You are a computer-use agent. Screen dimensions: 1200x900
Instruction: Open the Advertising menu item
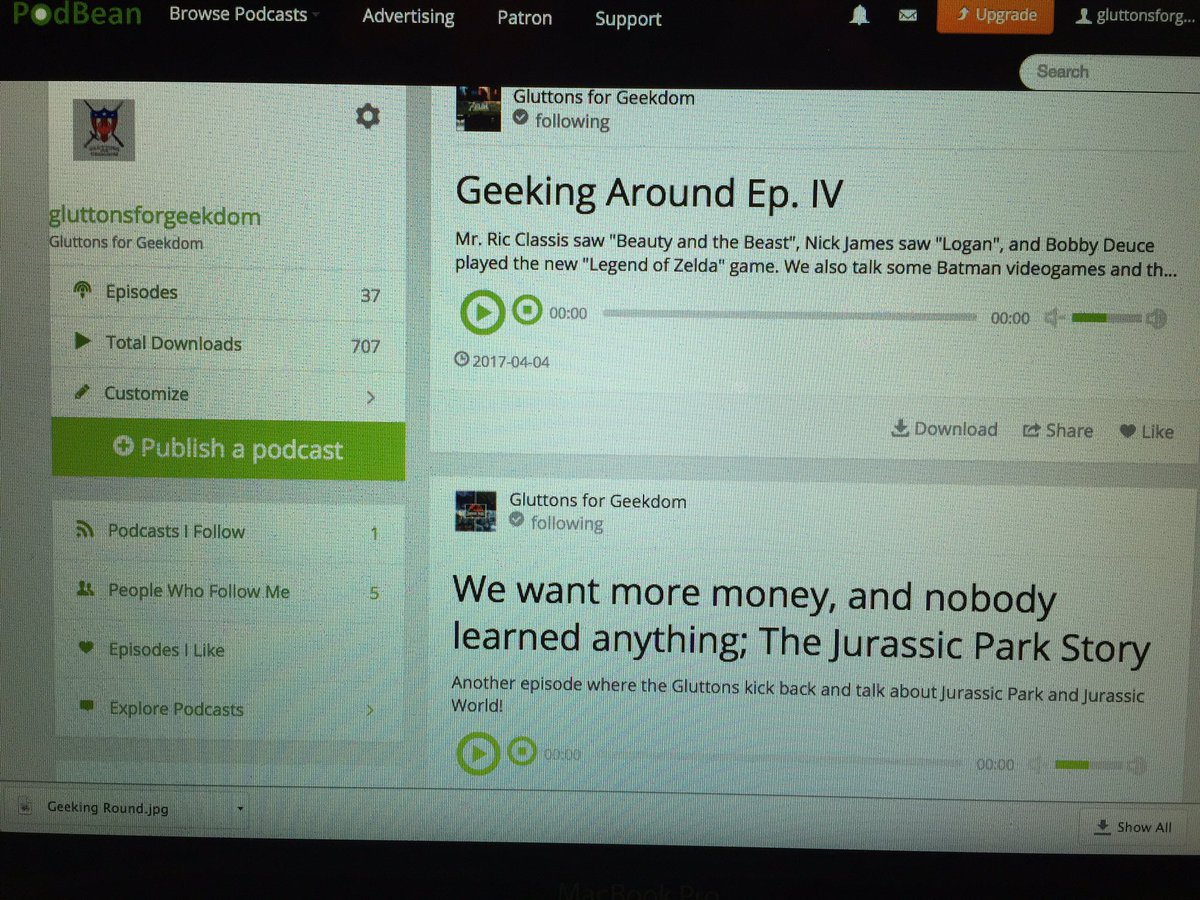408,17
